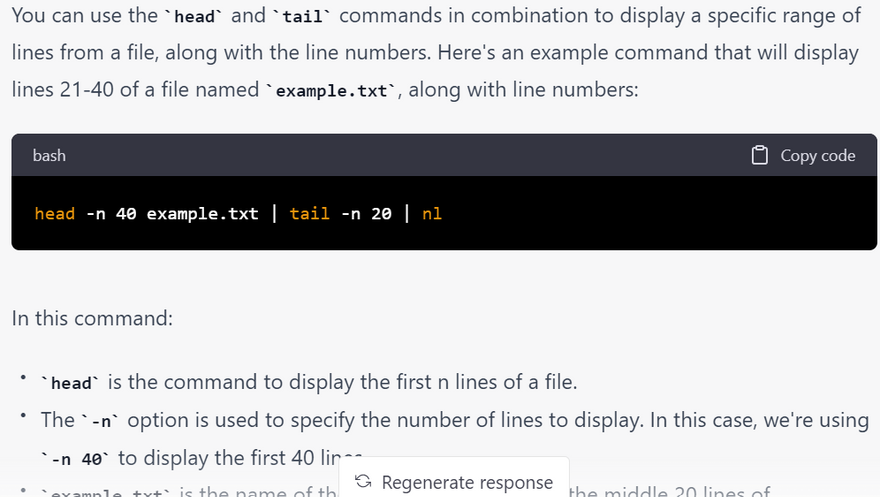
Task: Click the first bullet point marker
Action: pyautogui.click(x=22, y=380)
